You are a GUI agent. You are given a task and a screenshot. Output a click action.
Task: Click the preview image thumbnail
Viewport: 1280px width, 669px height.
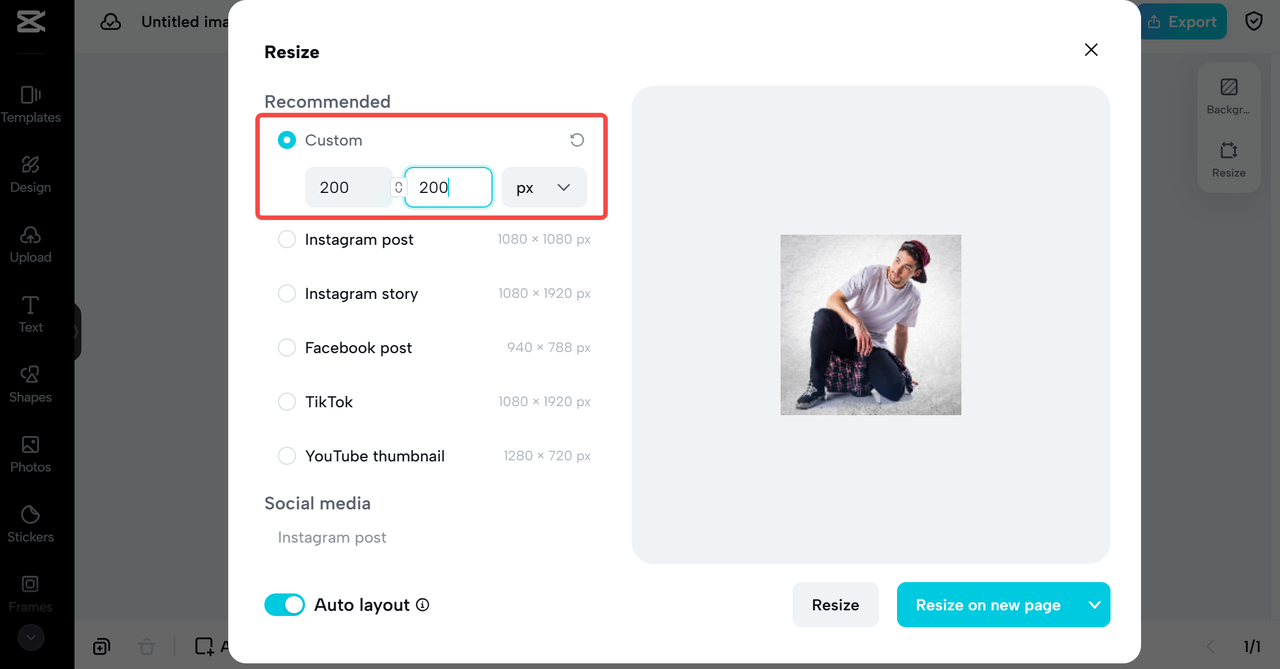[x=870, y=325]
